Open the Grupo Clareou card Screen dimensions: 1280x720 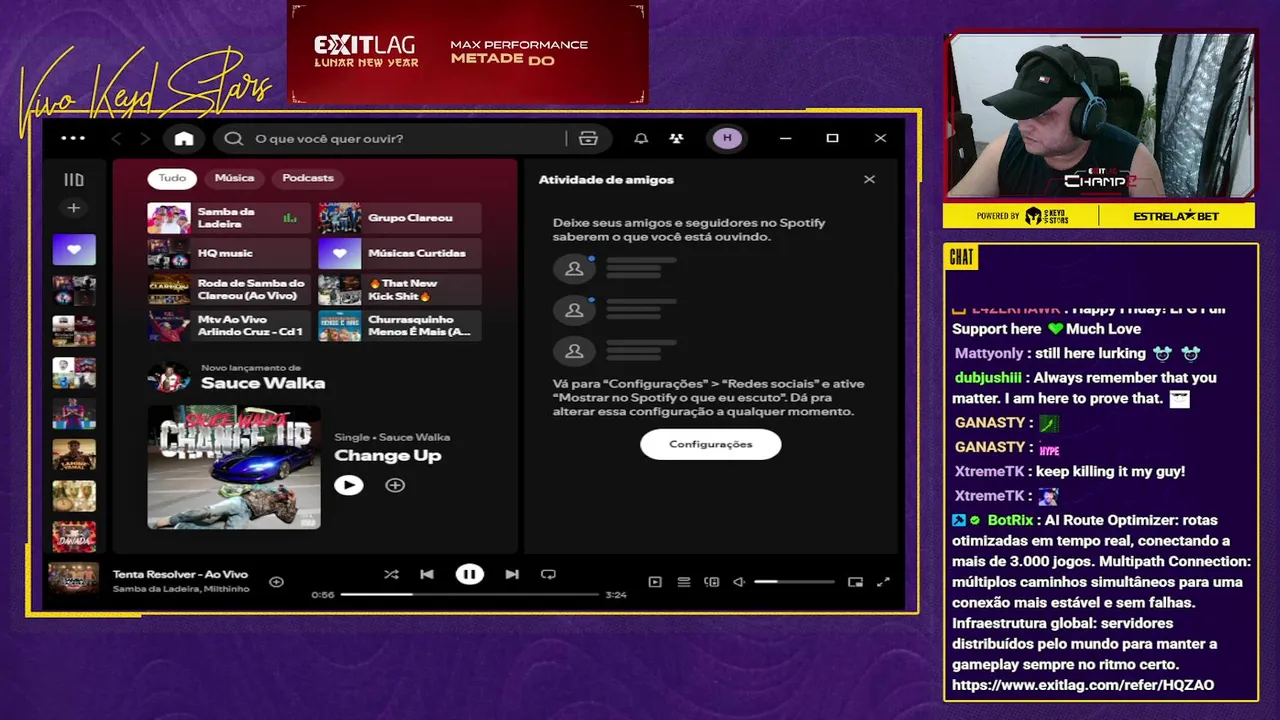pyautogui.click(x=400, y=218)
